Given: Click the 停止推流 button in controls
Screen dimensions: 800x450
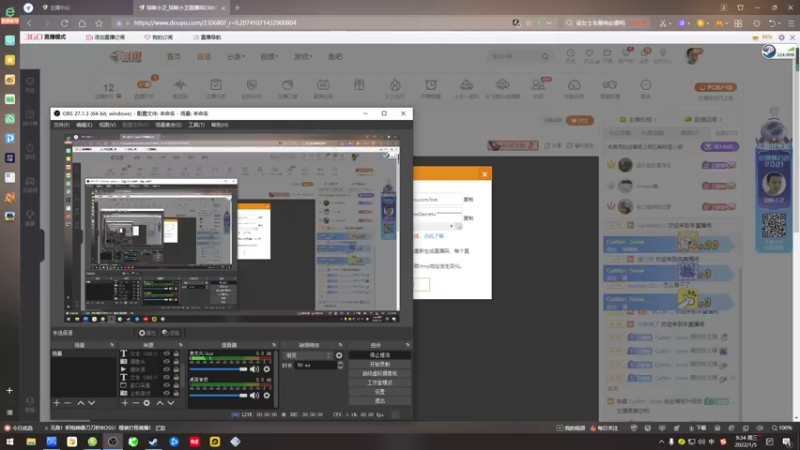Looking at the screenshot, I should pyautogui.click(x=380, y=355).
